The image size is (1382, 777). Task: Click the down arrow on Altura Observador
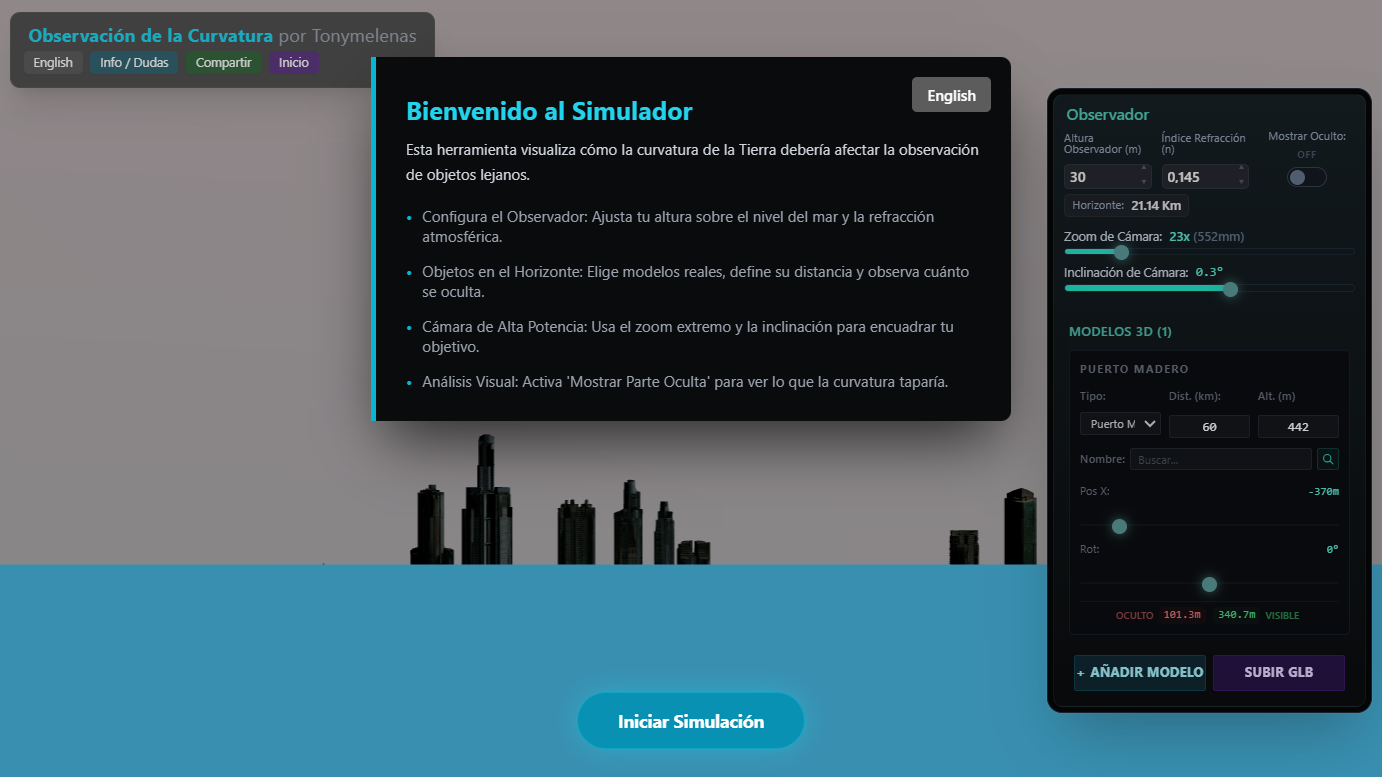point(1145,182)
